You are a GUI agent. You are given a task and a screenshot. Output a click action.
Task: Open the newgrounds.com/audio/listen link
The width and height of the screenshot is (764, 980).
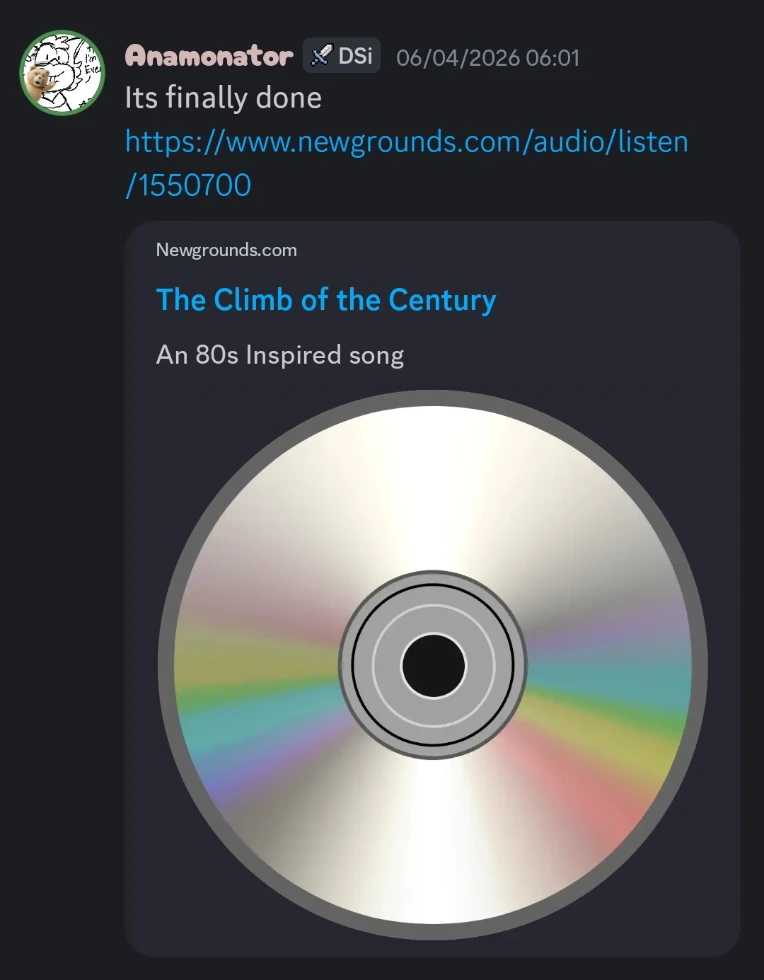click(x=406, y=142)
